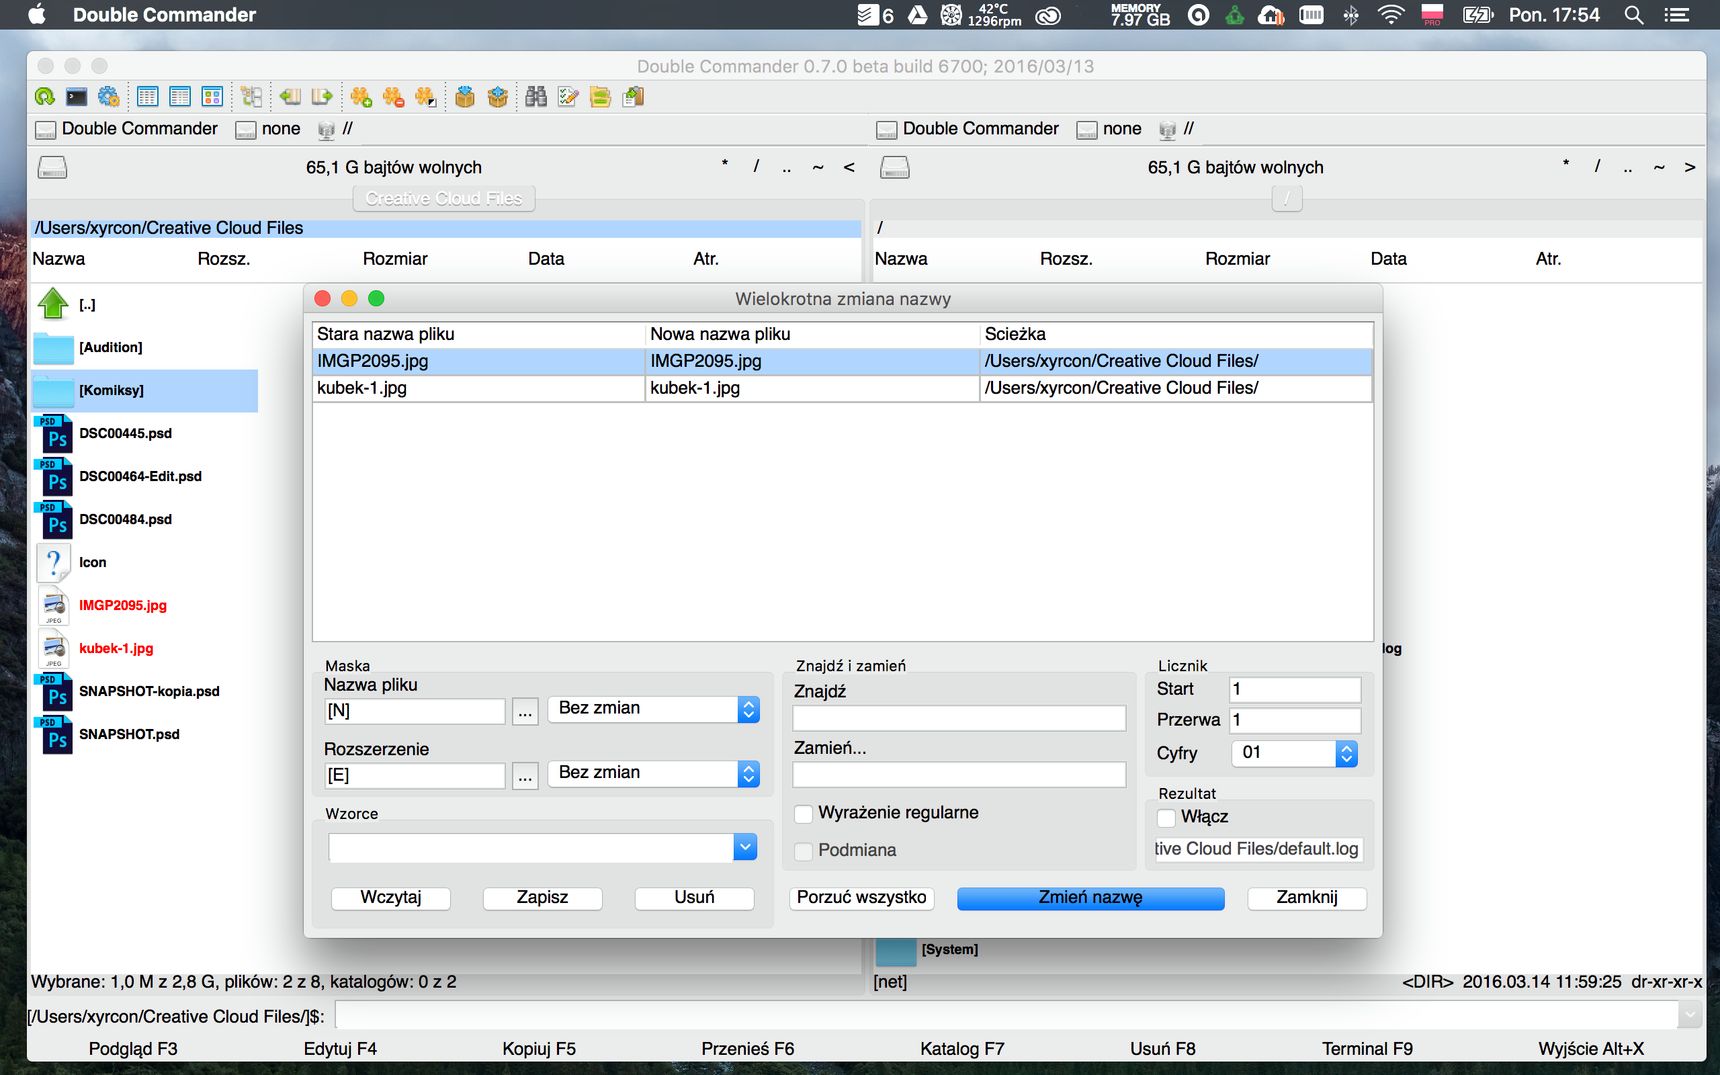This screenshot has height=1075, width=1720.
Task: Select DSC00464-Edit.psd in left panel
Action: (x=140, y=477)
